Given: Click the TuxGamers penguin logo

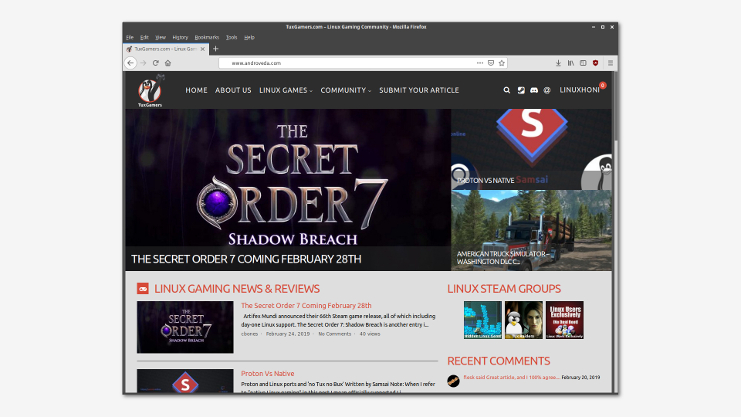Looking at the screenshot, I should 150,91.
